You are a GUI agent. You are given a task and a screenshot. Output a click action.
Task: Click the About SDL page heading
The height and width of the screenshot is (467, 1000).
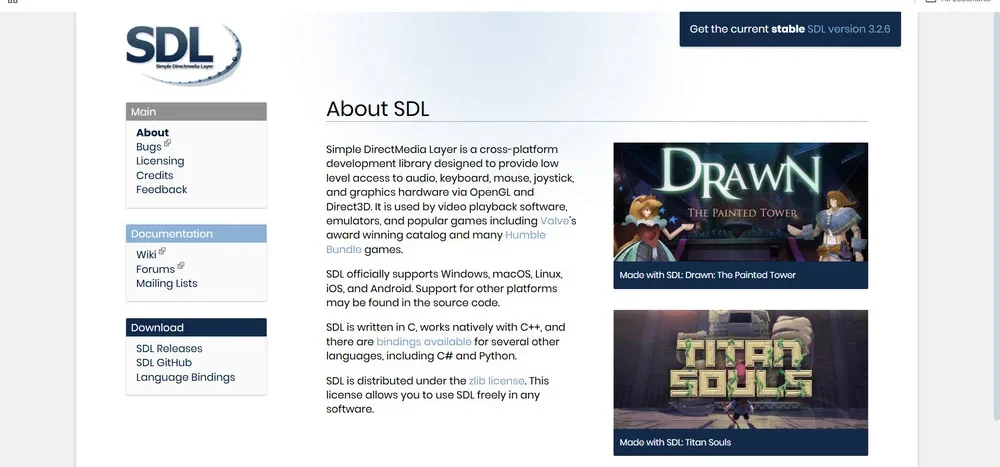pyautogui.click(x=378, y=108)
